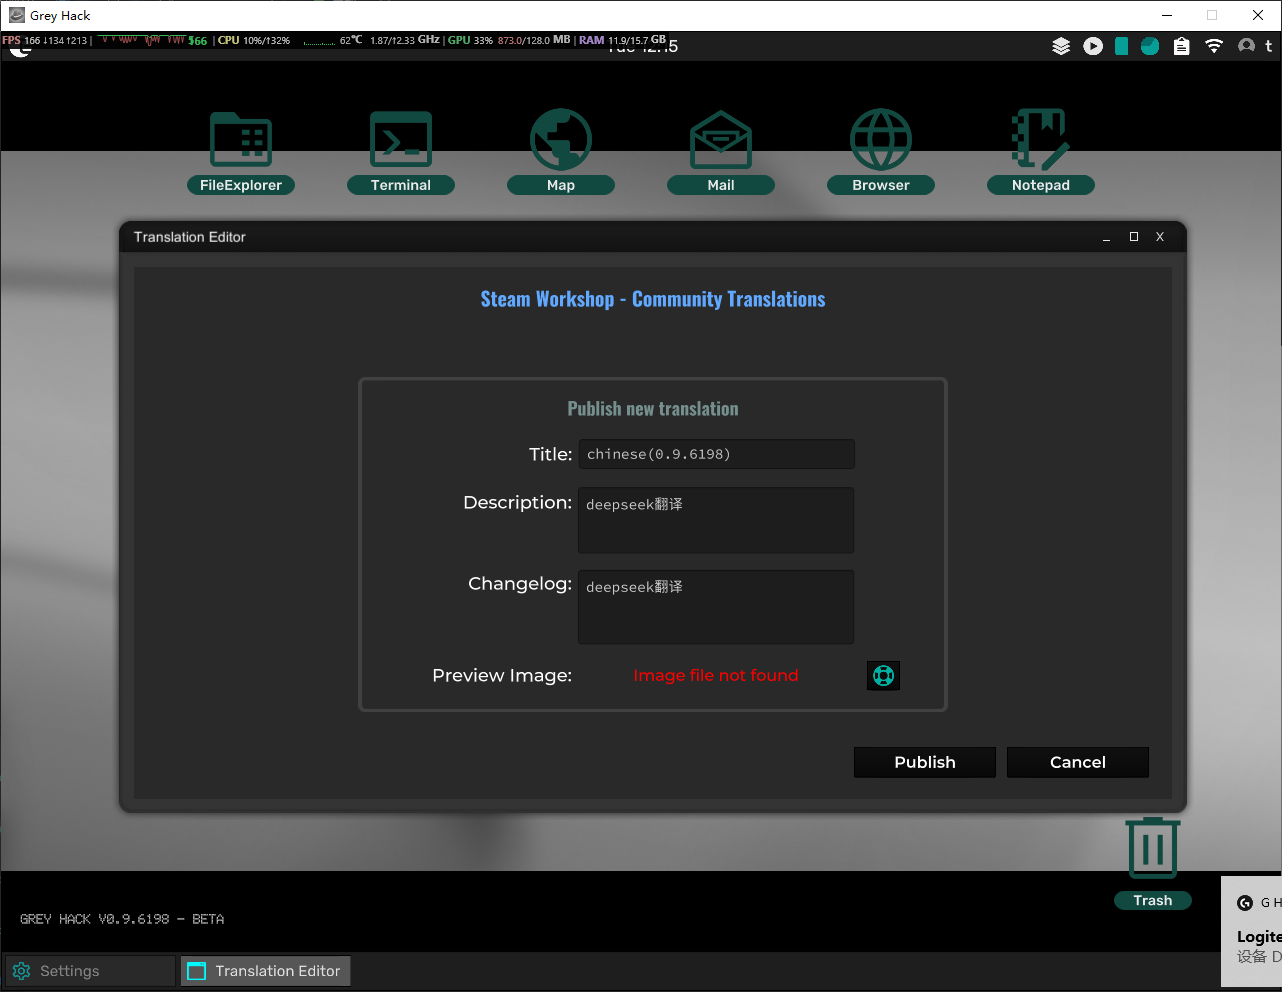Maximize the Translation Editor window
Viewport: 1282px width, 992px height.
pos(1134,237)
